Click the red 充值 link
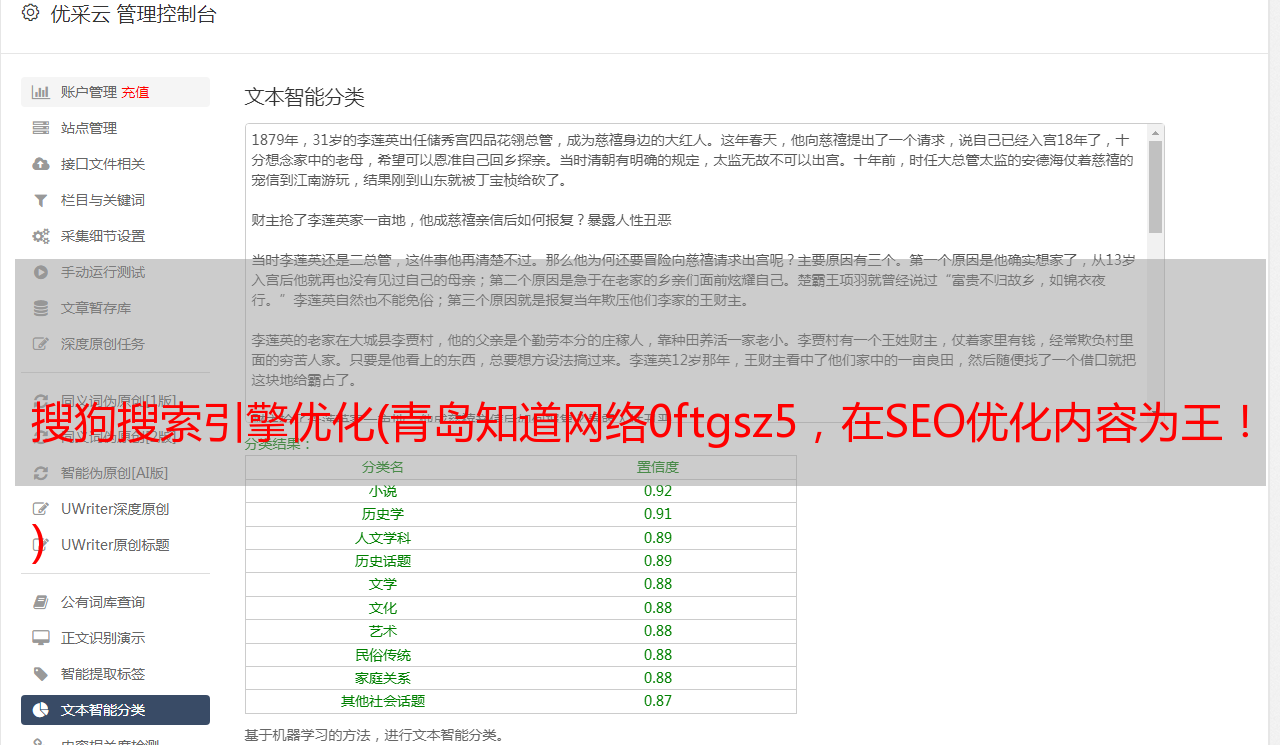Screen dimensions: 1280x745 pyautogui.click(x=135, y=92)
